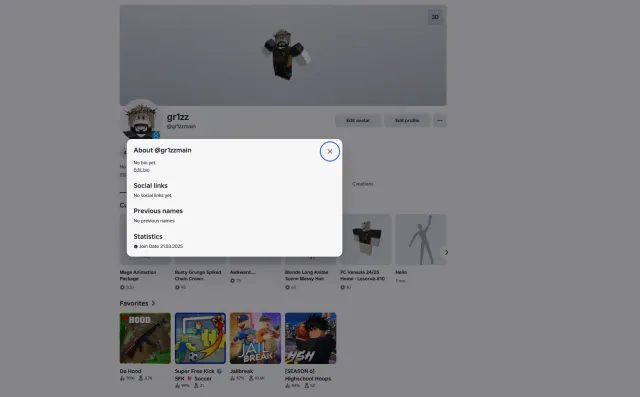Click the thumbs-up rating icon under Jailbreak
This screenshot has width=640, height=397.
pyautogui.click(x=232, y=378)
